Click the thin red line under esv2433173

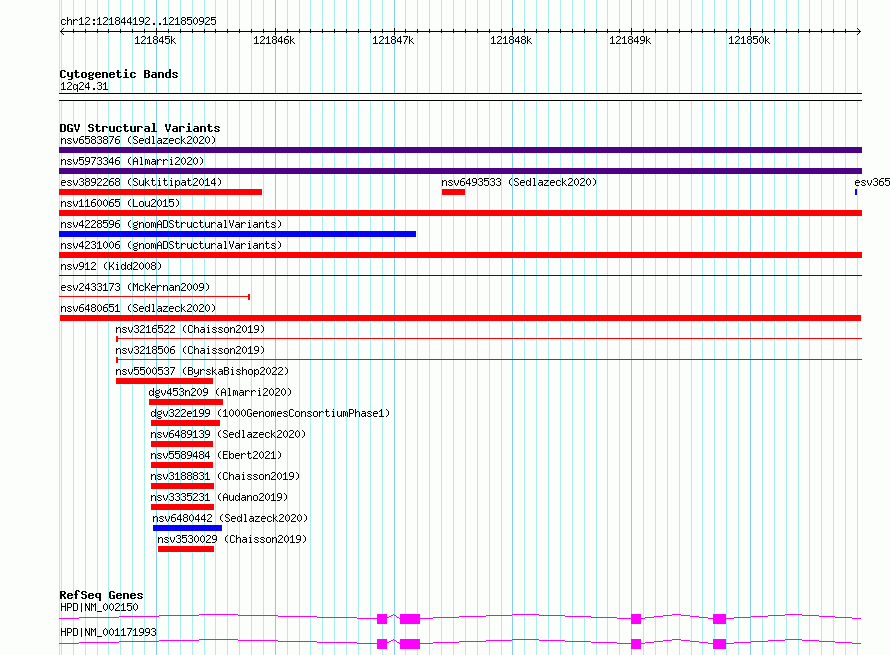(x=154, y=297)
